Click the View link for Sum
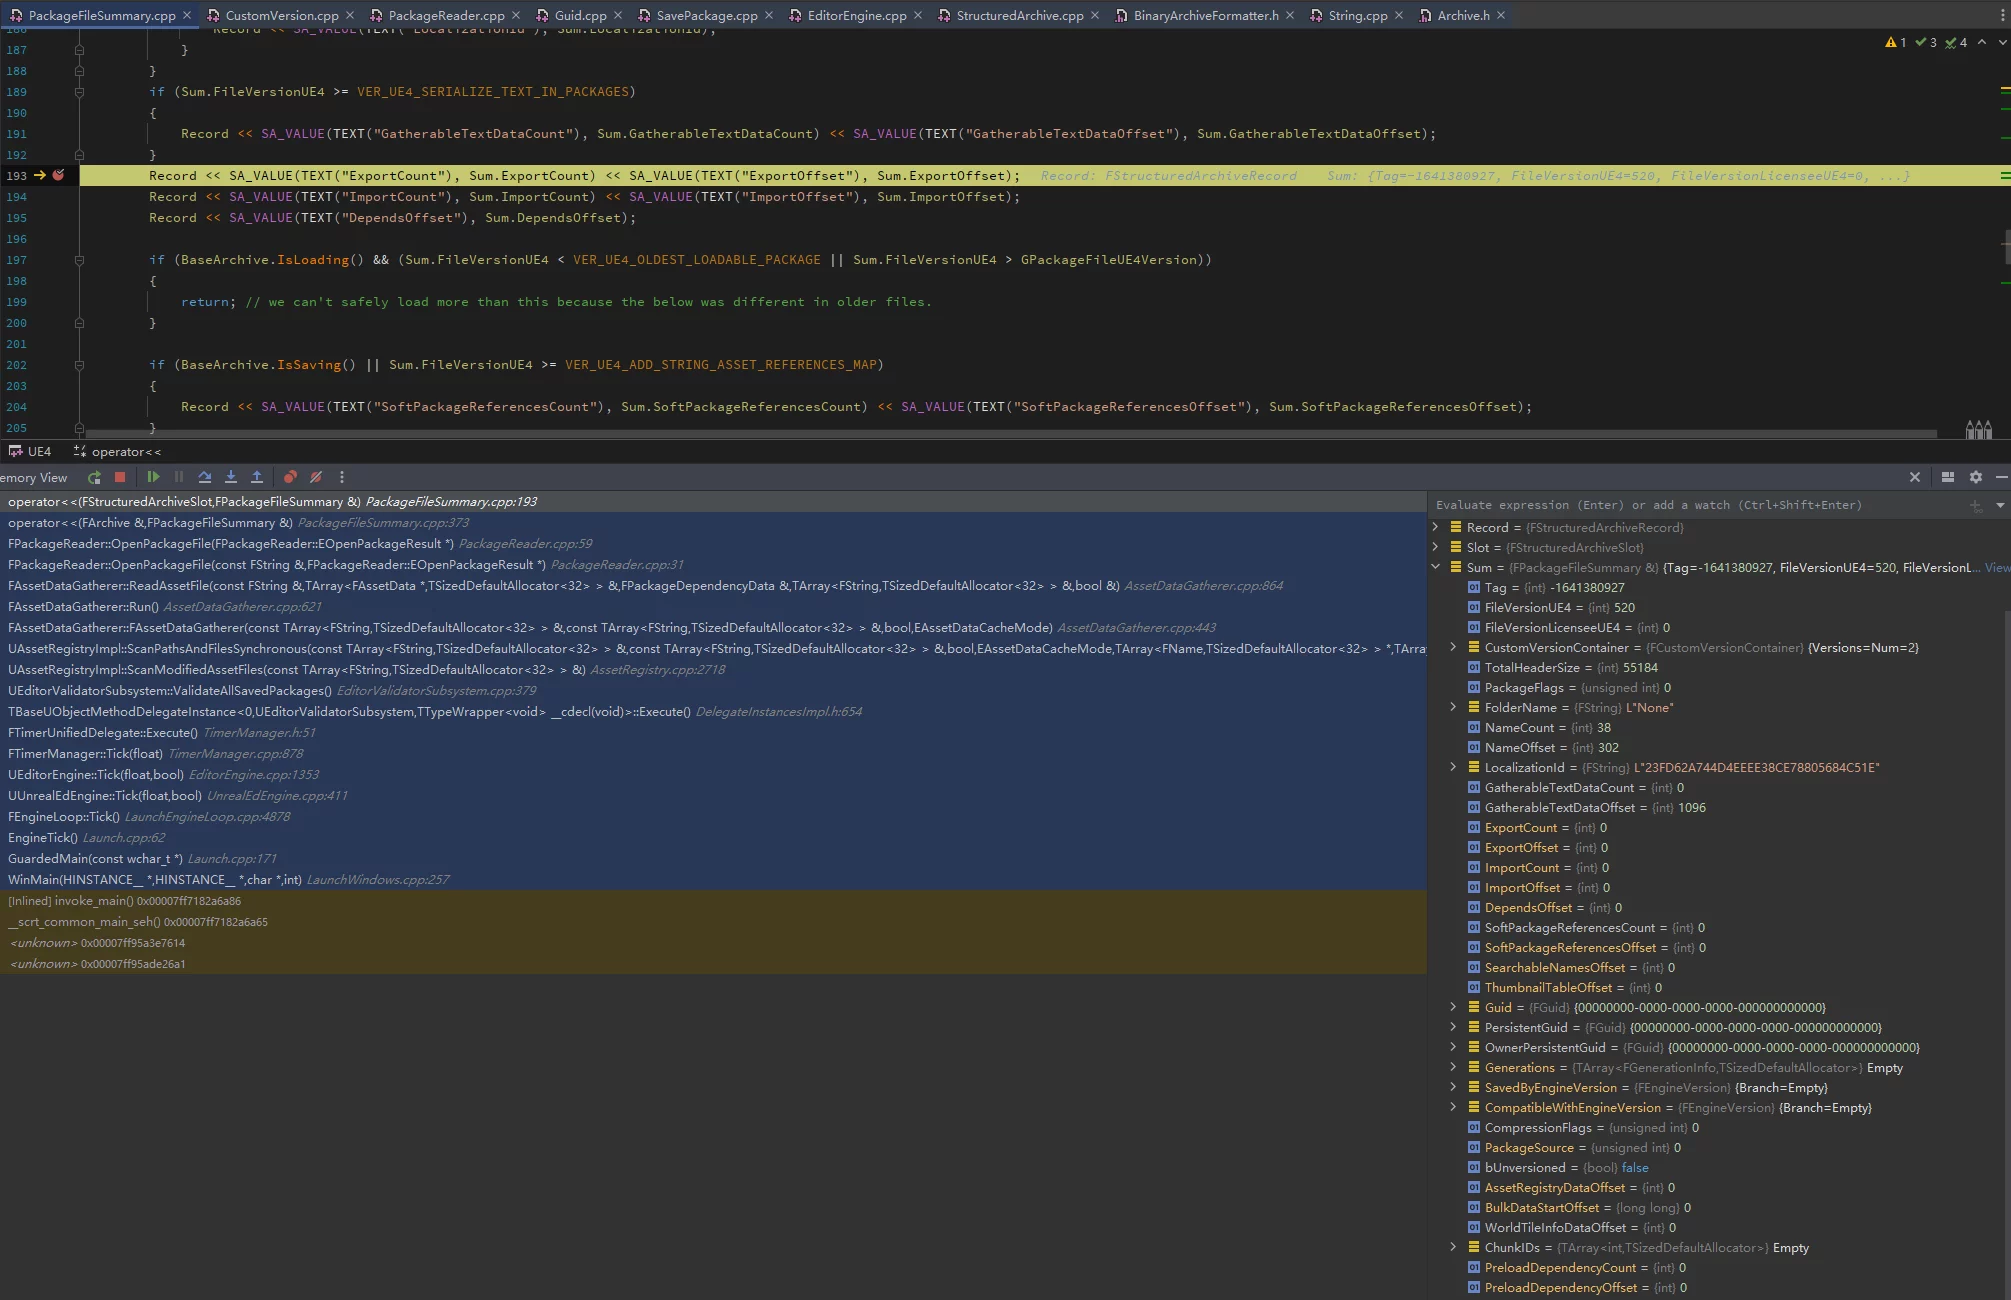 [x=1996, y=568]
